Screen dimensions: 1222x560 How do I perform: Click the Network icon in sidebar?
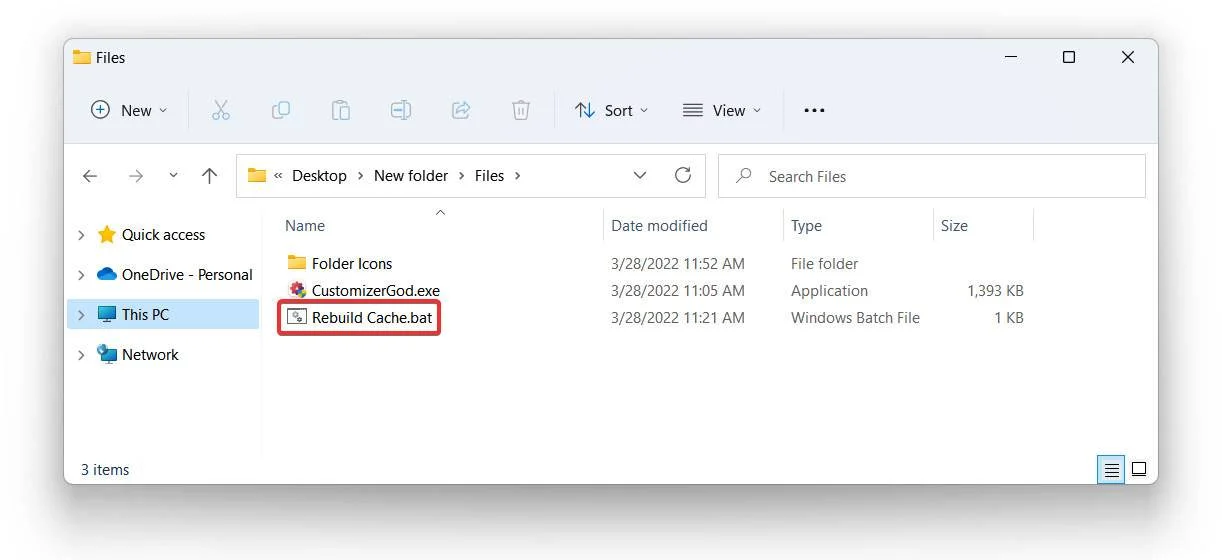(x=107, y=354)
